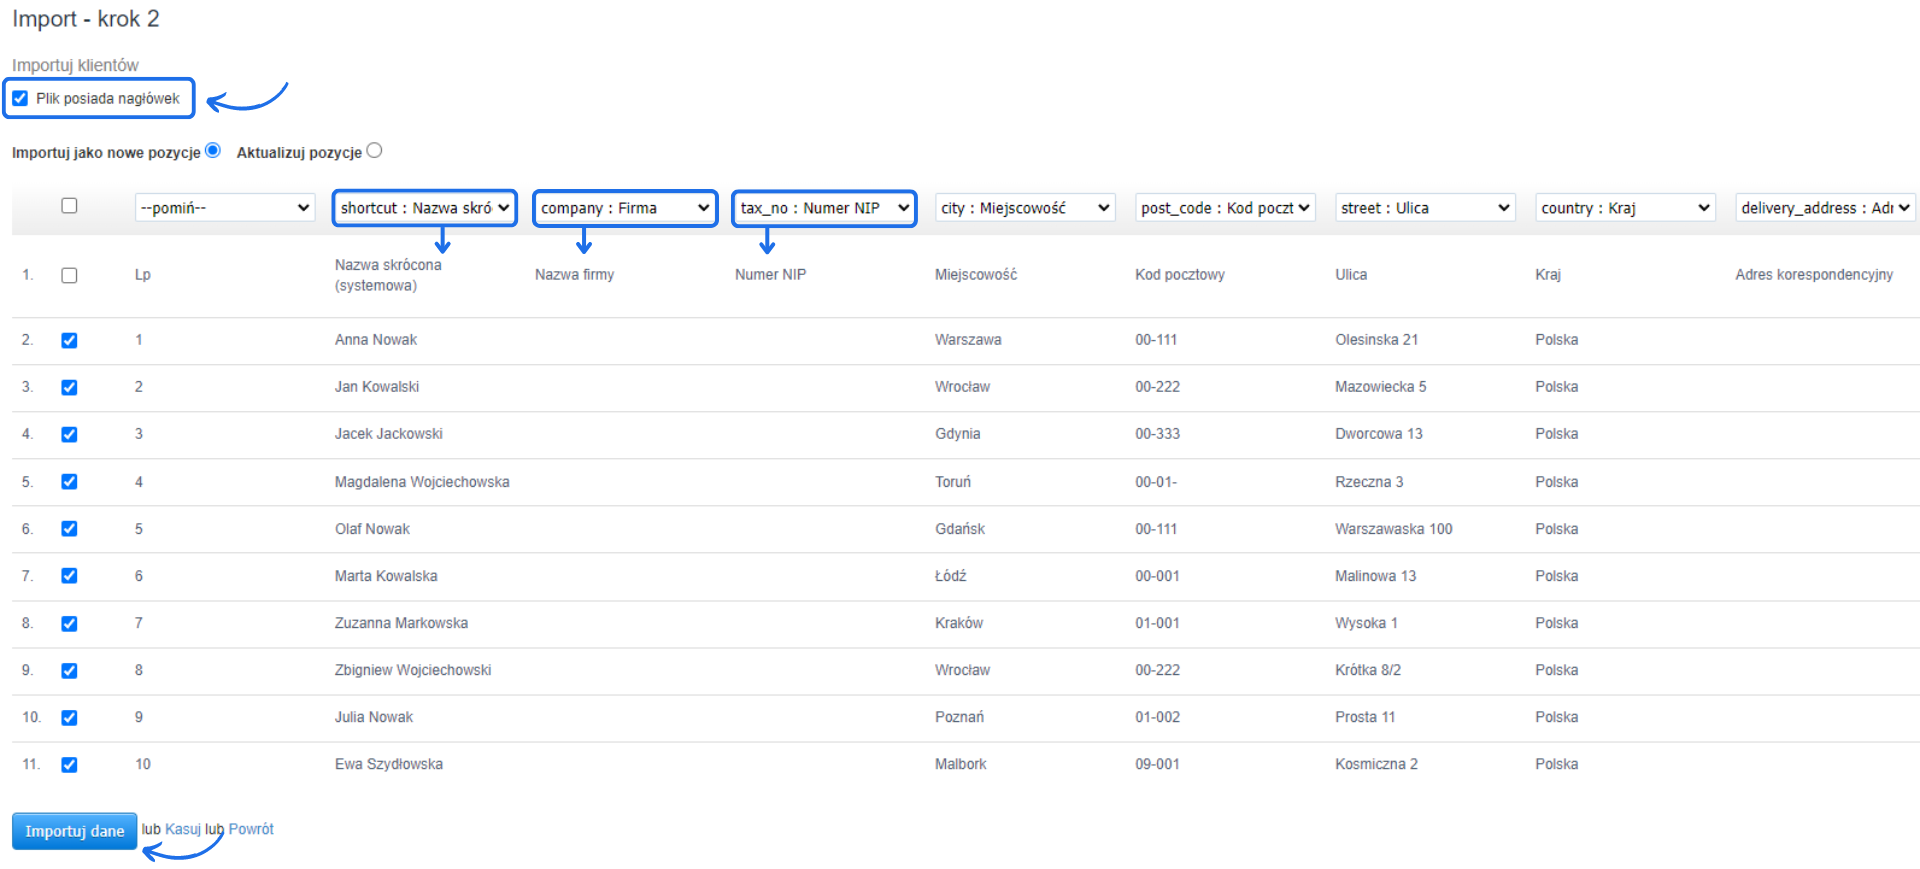Click the 'Zuzanna Markowska' name cell
The width and height of the screenshot is (1920, 869).
click(401, 623)
